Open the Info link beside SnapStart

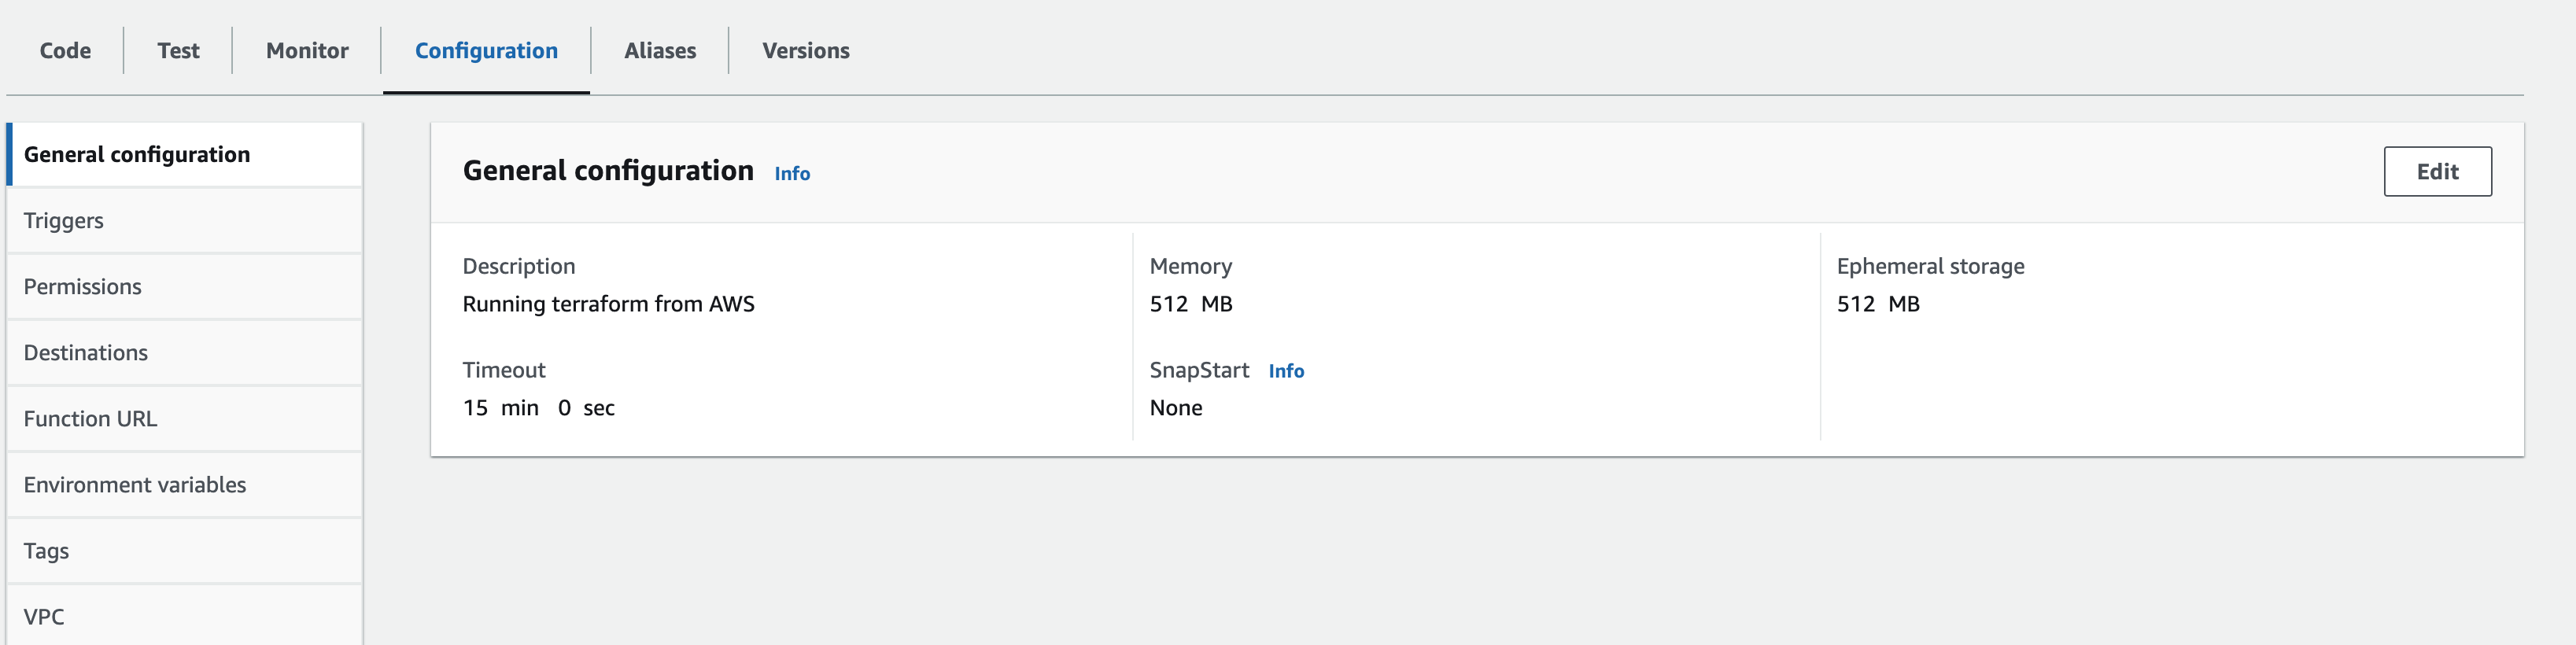point(1286,371)
